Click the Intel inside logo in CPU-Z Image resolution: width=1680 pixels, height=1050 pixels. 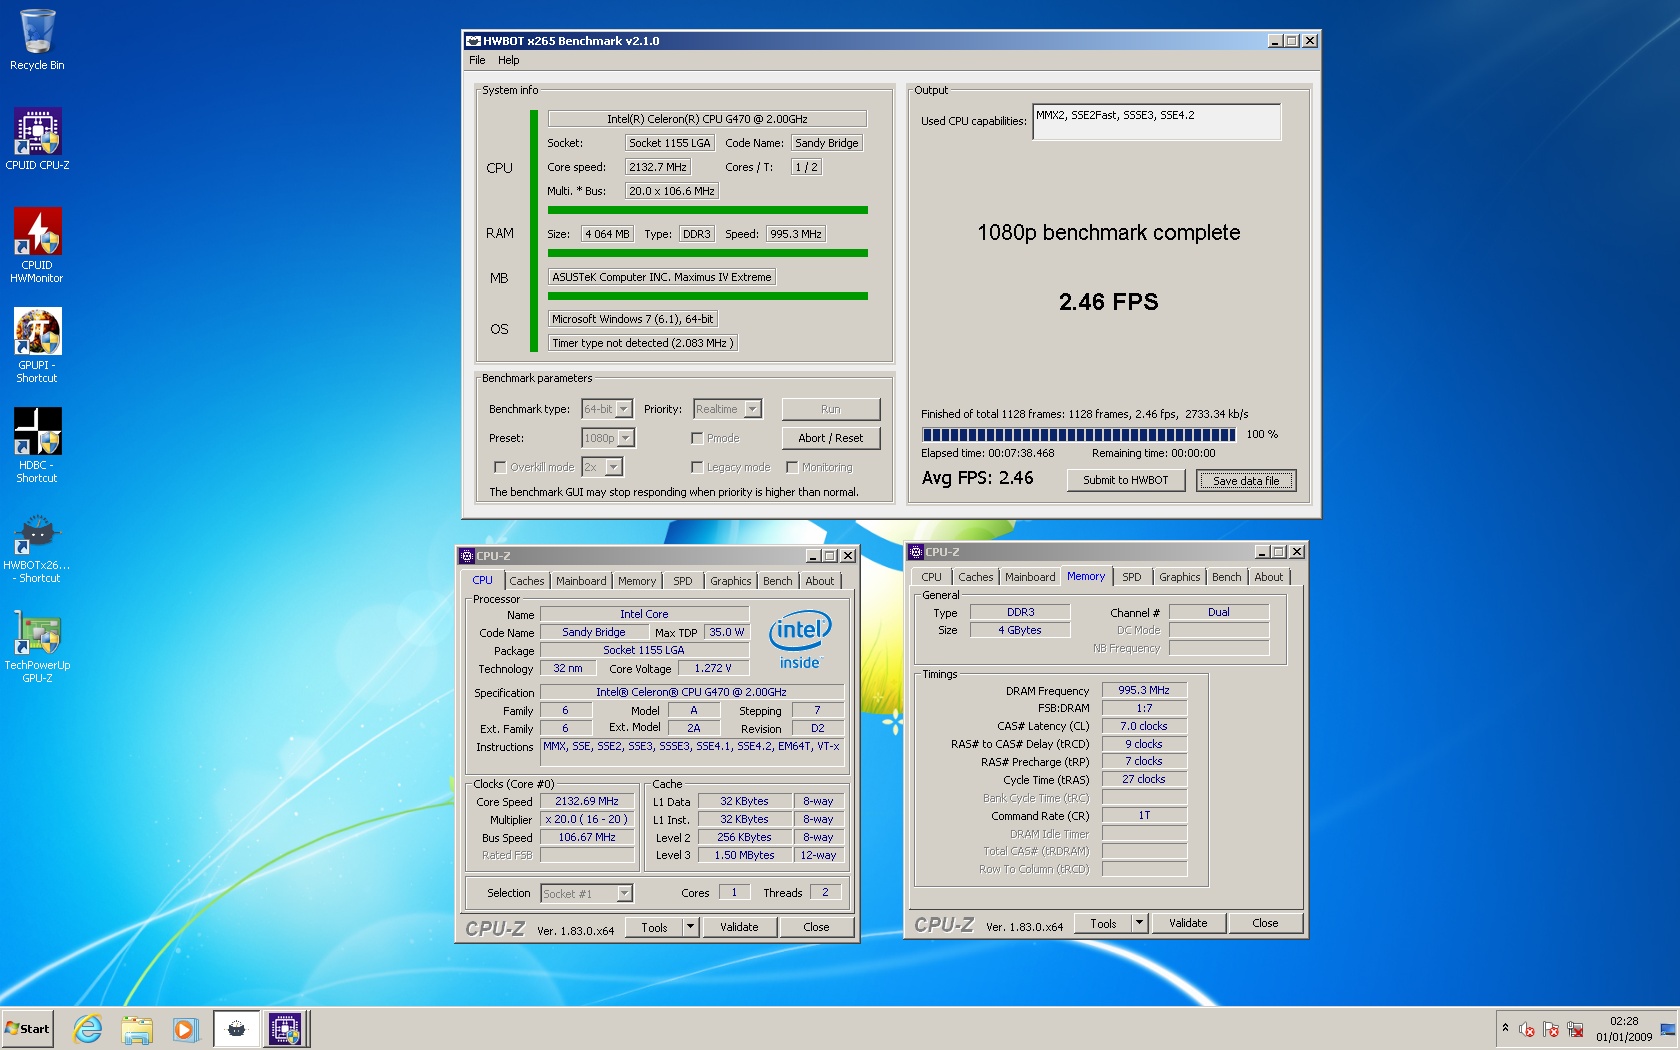pyautogui.click(x=800, y=640)
